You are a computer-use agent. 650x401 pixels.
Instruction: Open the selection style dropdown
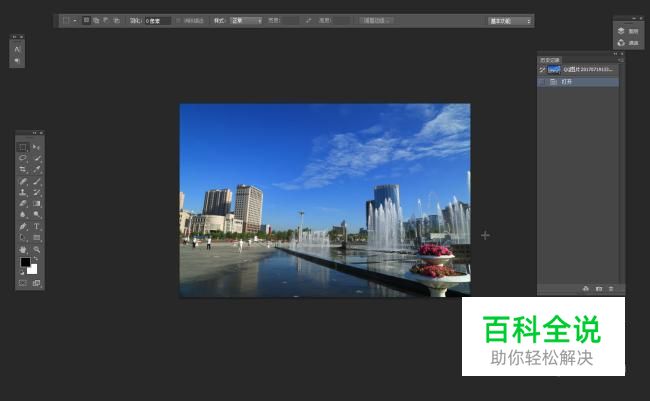pos(246,20)
